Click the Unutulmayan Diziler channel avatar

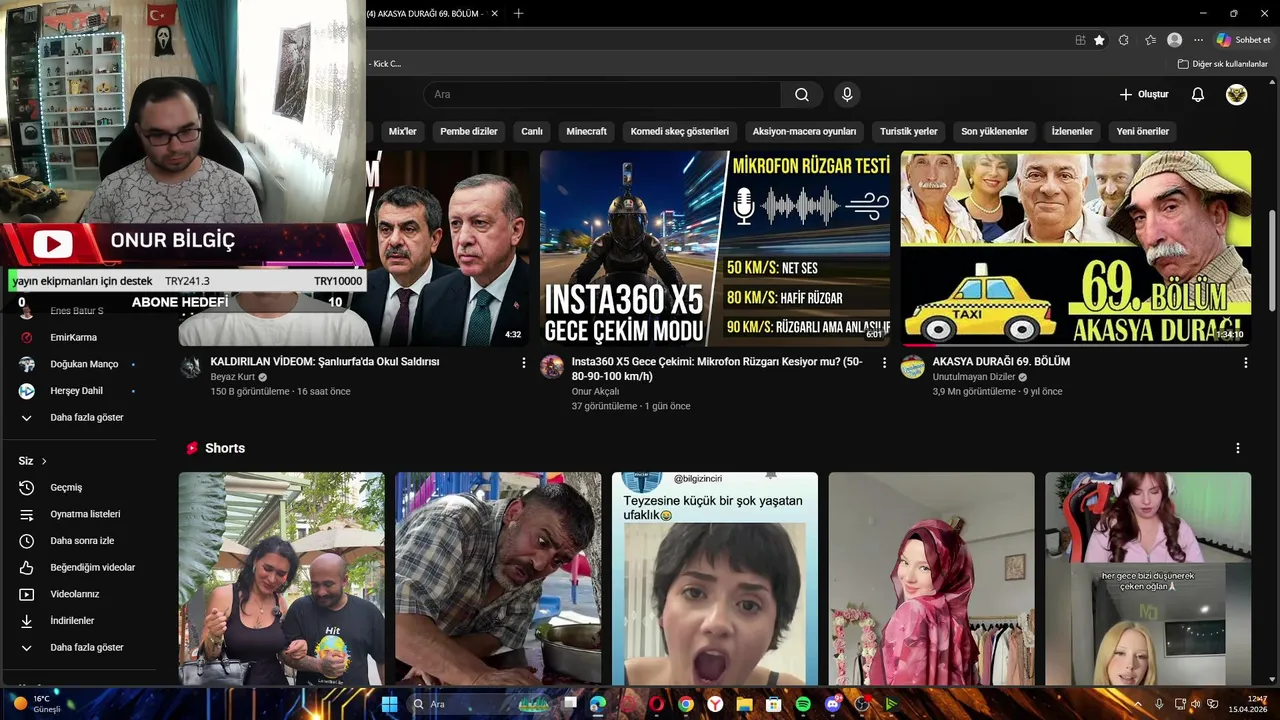913,367
